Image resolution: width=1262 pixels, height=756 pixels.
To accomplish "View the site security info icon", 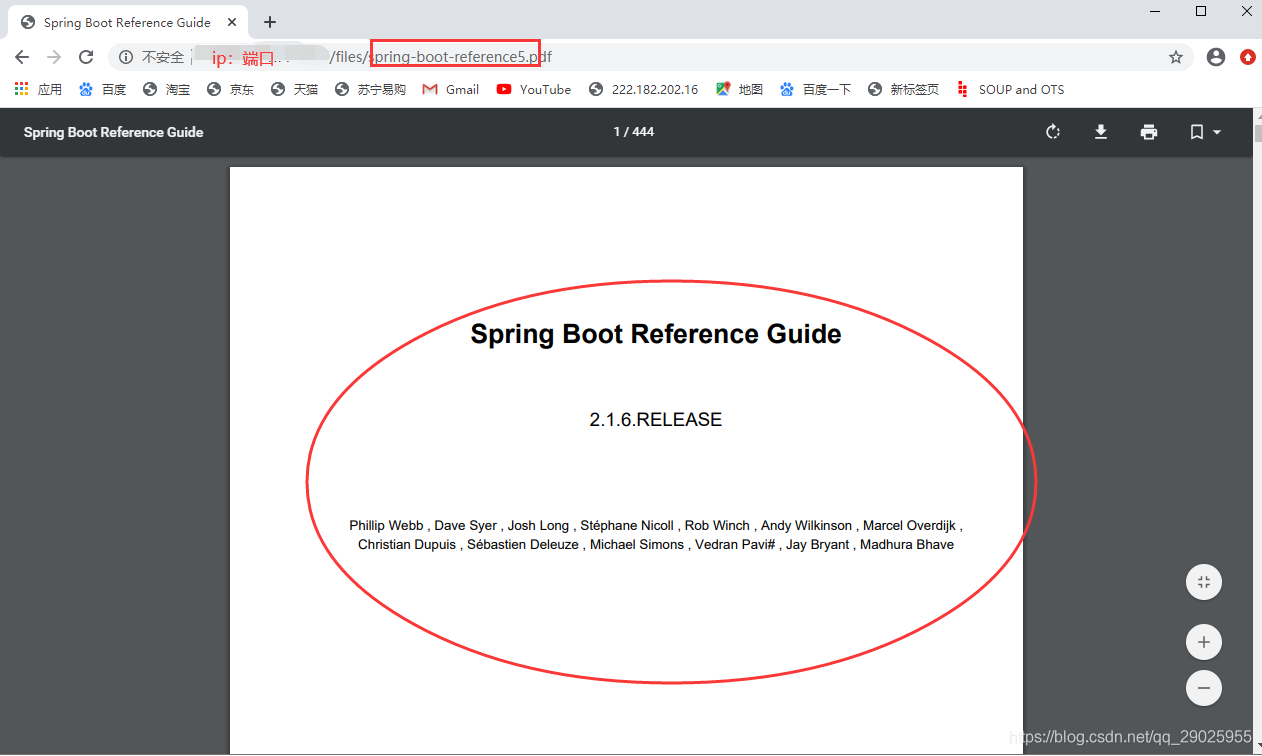I will (x=126, y=58).
